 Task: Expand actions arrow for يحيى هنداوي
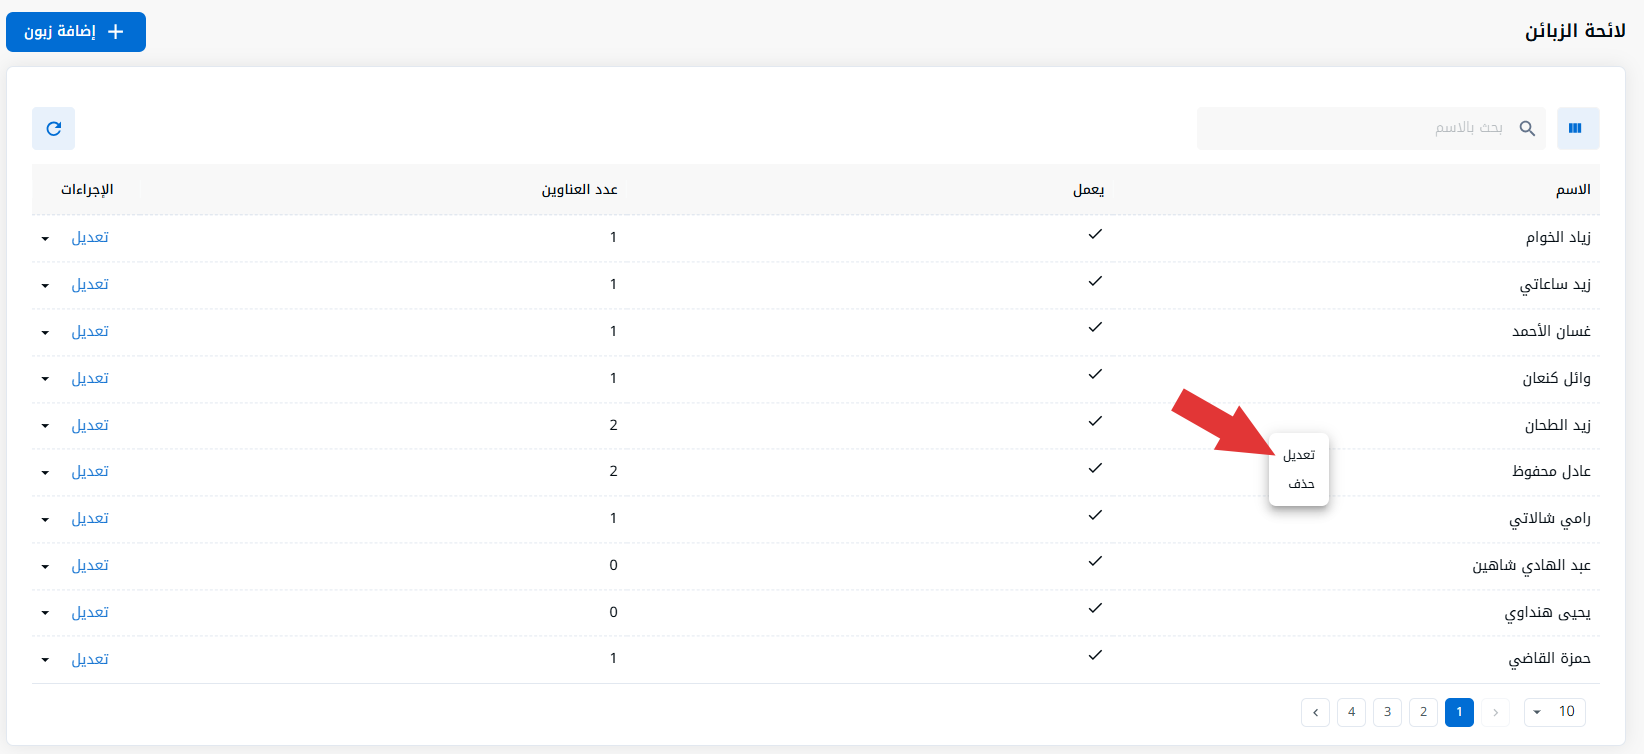pyautogui.click(x=45, y=614)
